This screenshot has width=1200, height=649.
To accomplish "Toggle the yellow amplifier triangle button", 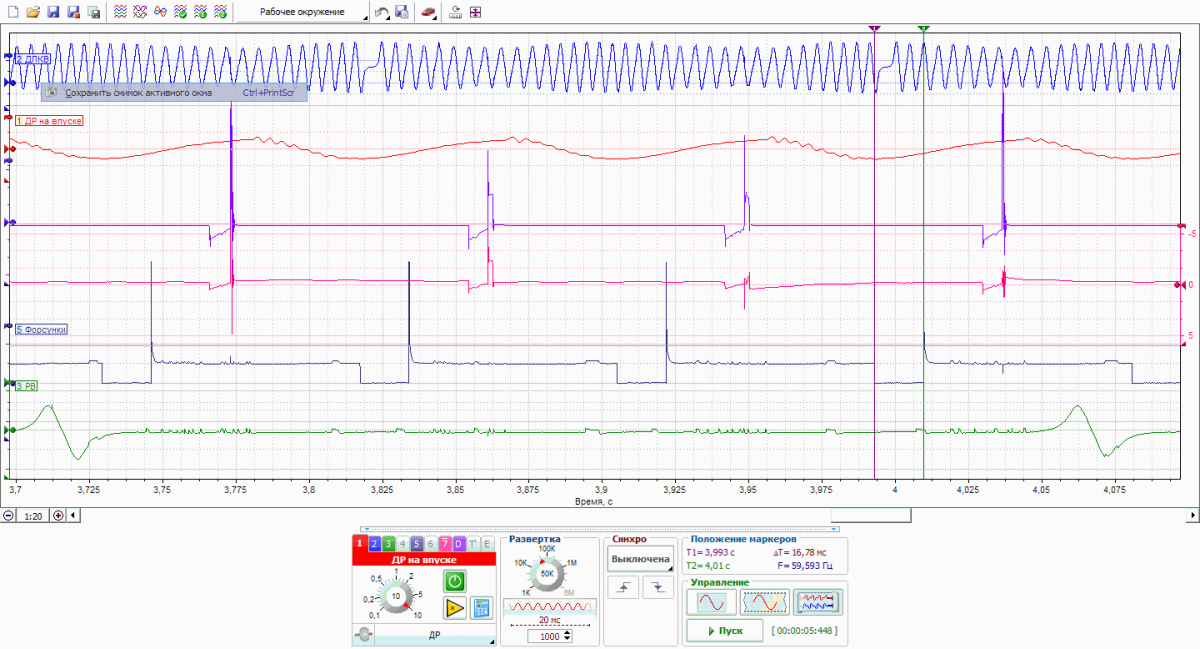I will point(455,607).
